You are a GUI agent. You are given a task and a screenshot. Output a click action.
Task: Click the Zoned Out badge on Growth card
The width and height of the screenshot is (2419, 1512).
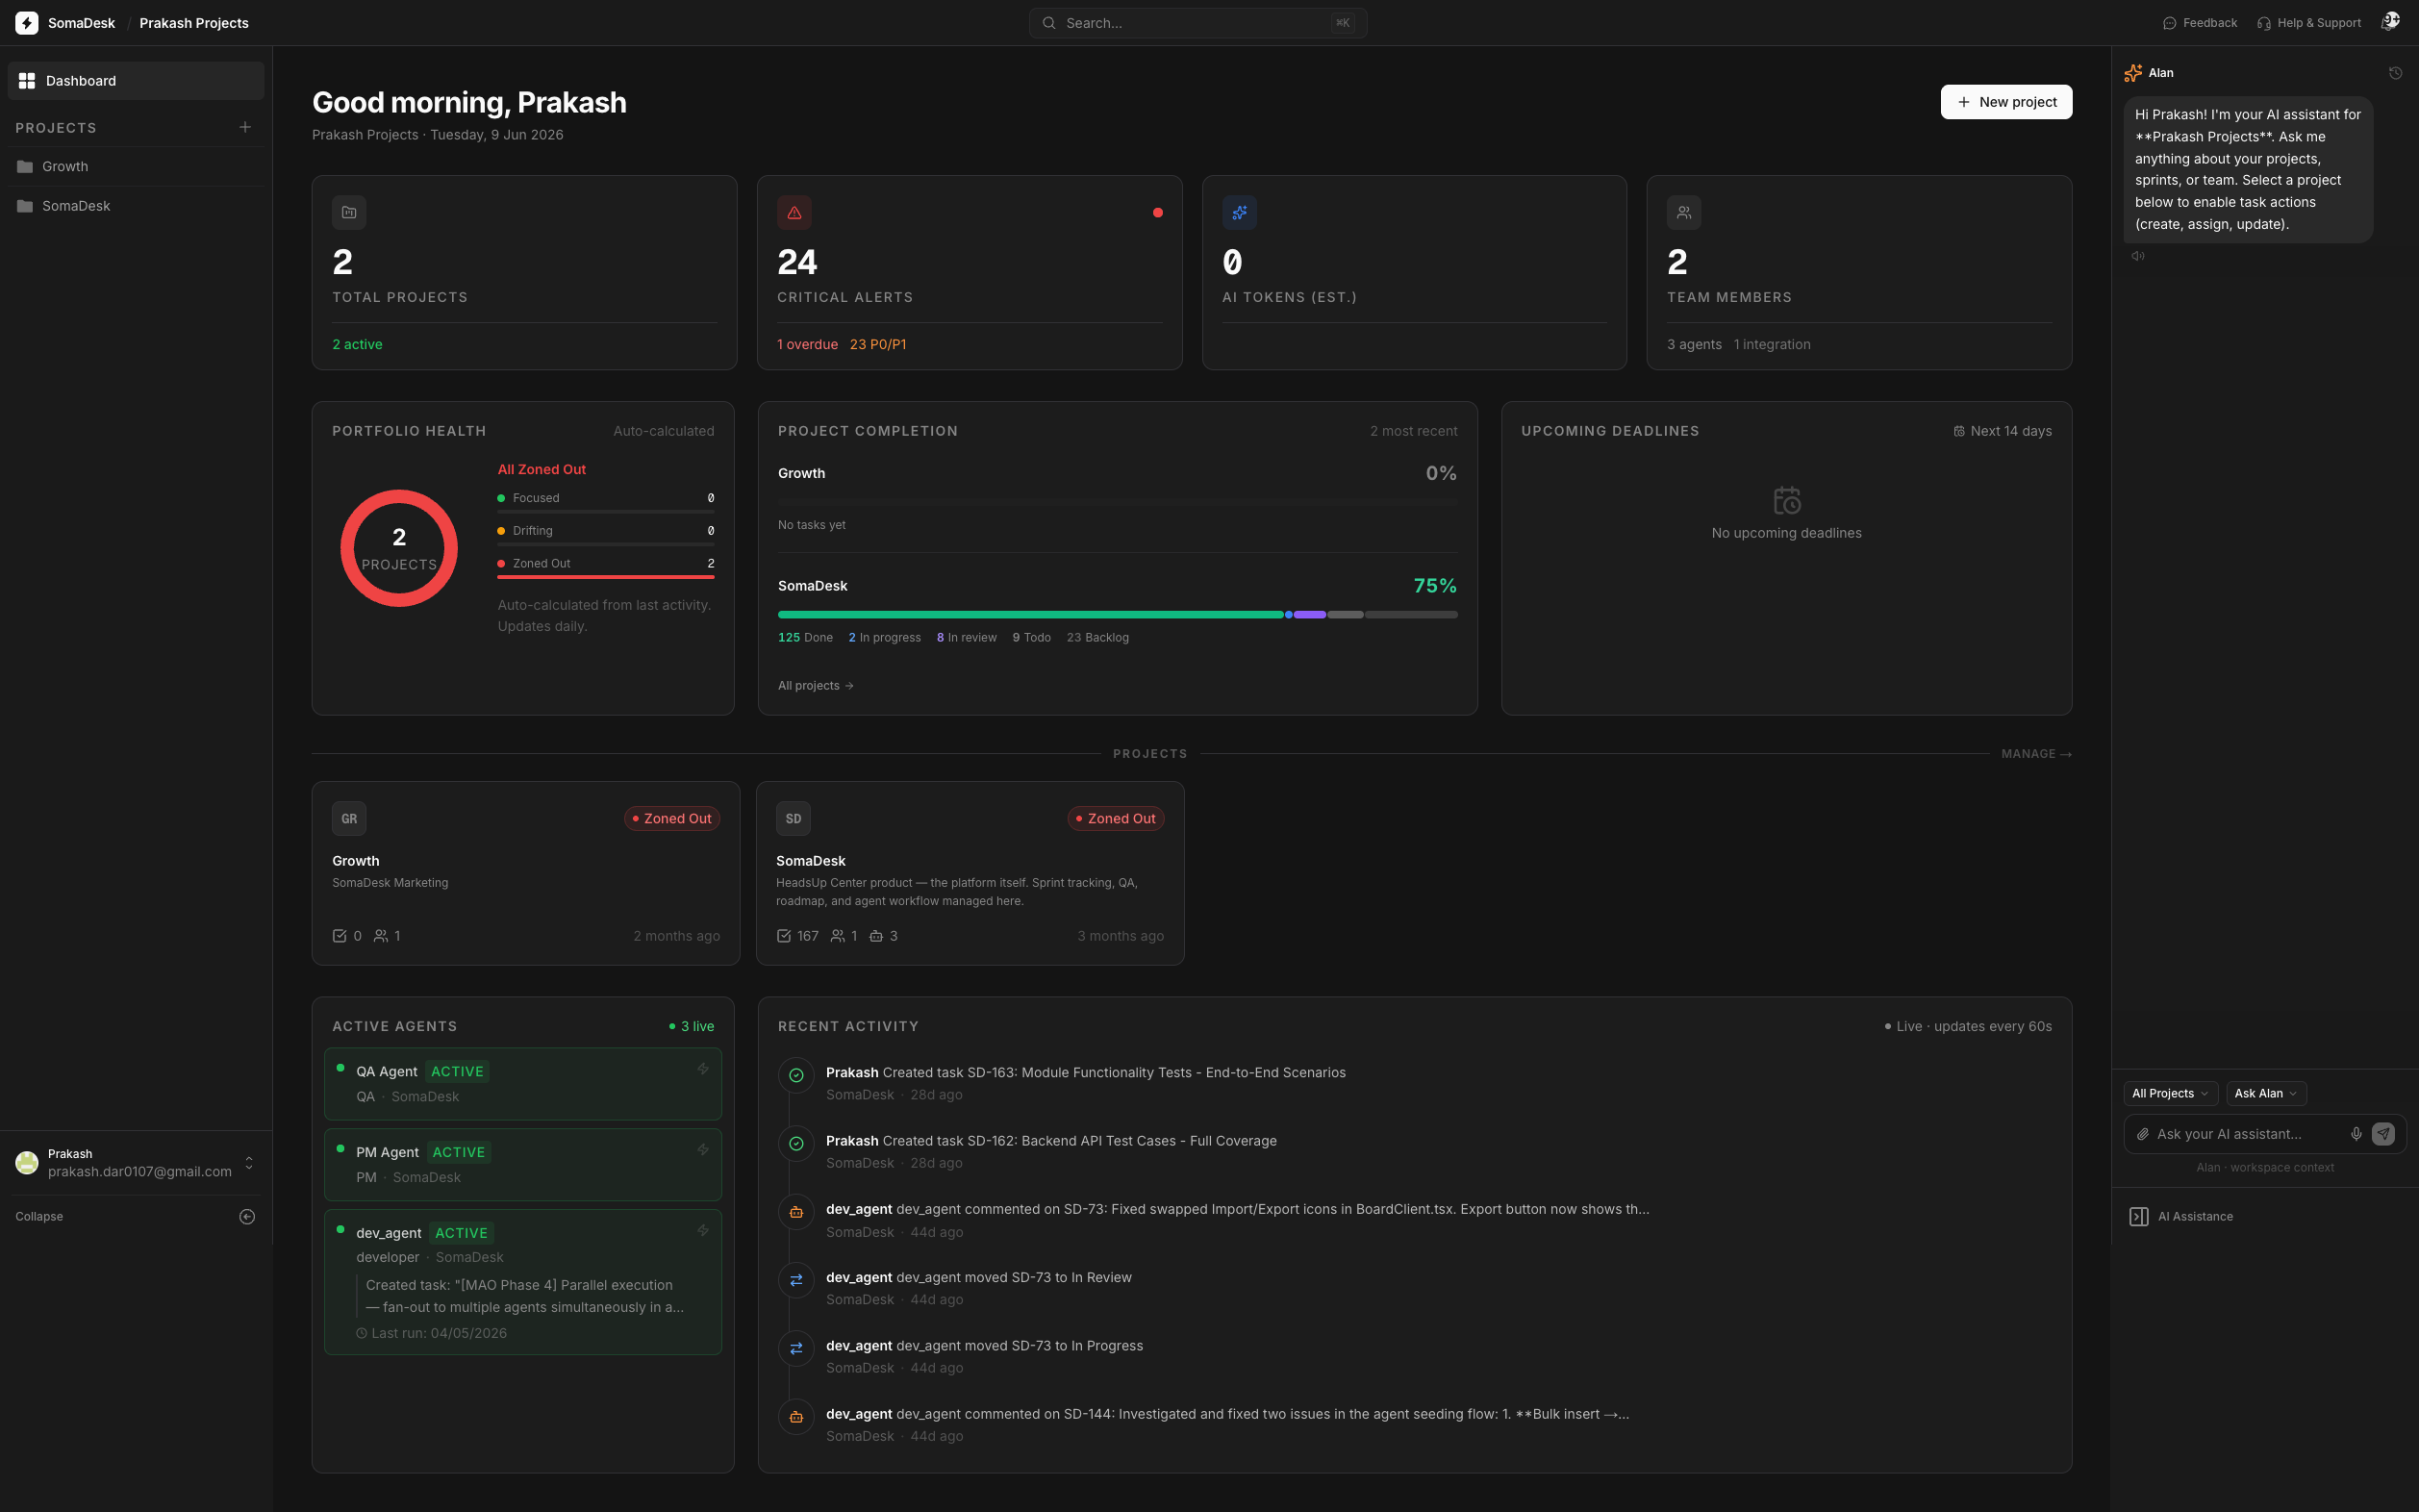pos(672,819)
